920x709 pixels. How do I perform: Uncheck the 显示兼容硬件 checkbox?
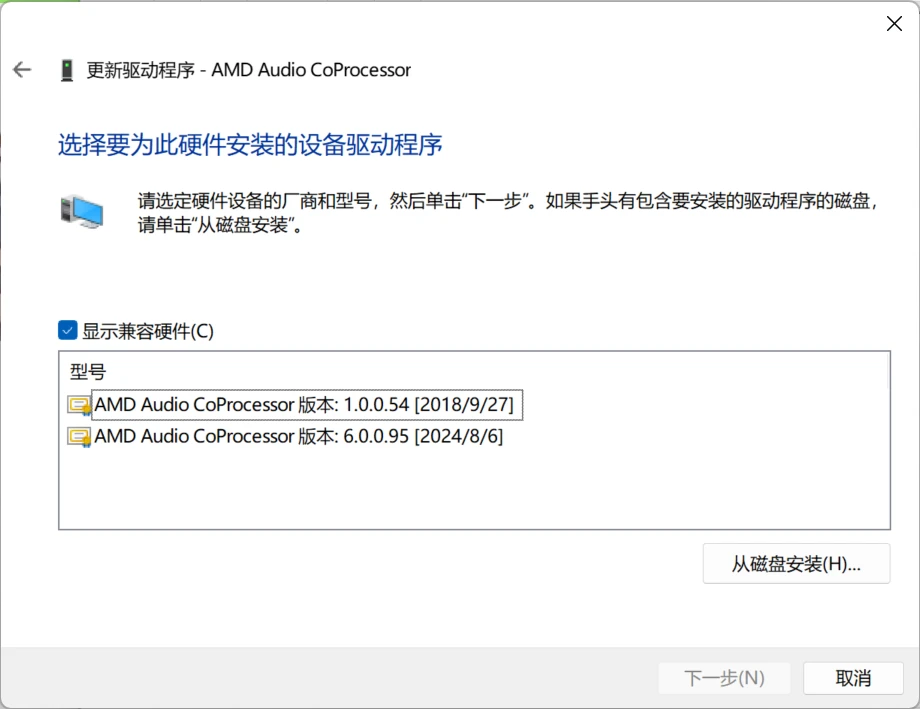(67, 330)
